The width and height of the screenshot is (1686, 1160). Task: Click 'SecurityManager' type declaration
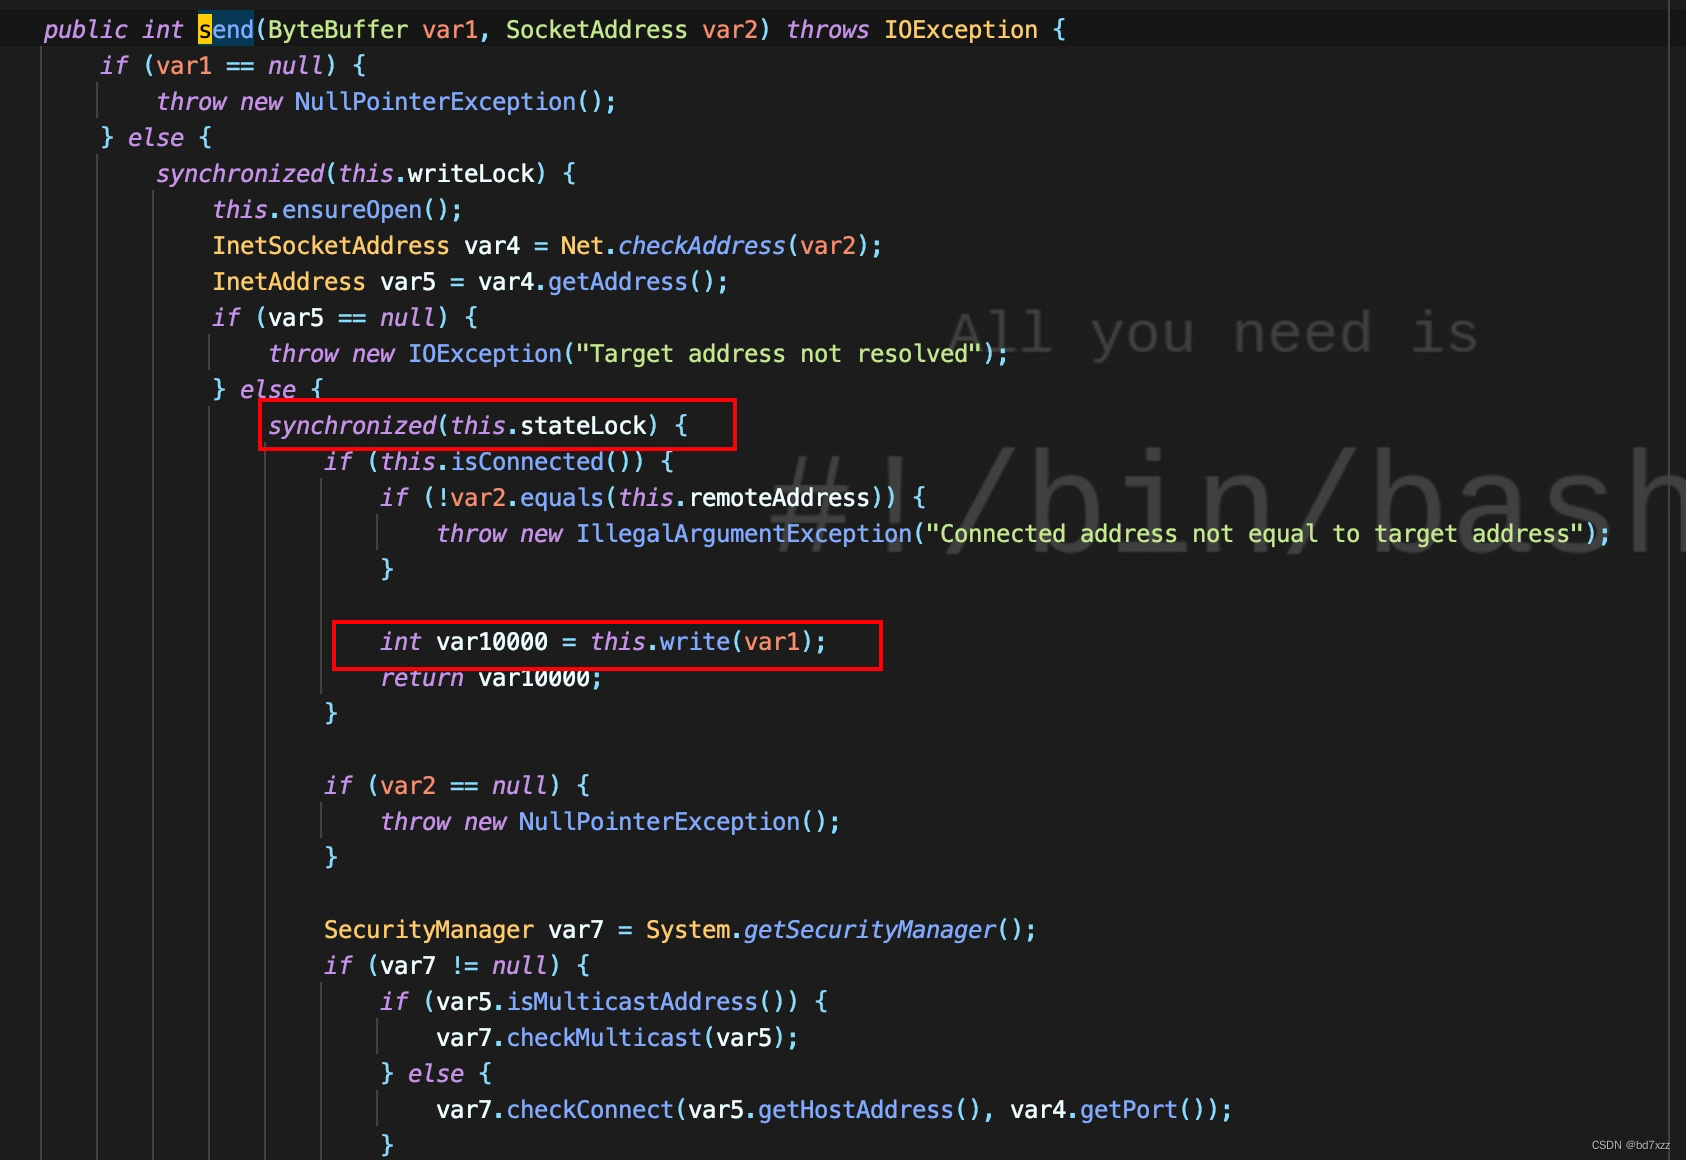pos(429,930)
